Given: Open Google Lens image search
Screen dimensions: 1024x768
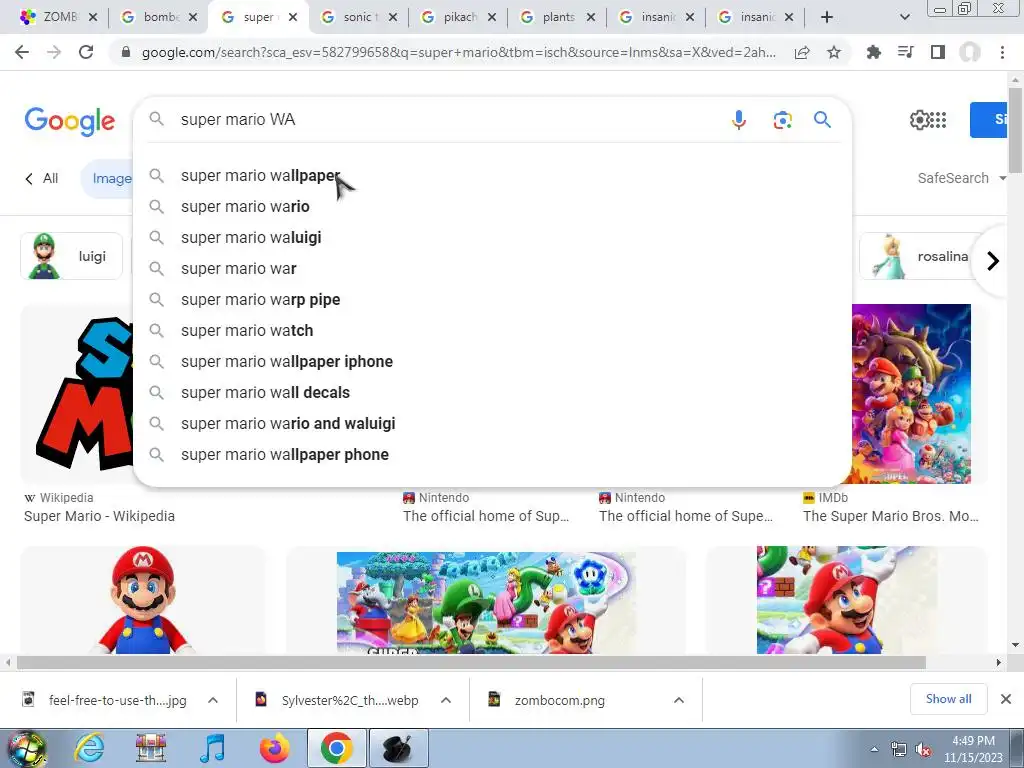Looking at the screenshot, I should 782,120.
